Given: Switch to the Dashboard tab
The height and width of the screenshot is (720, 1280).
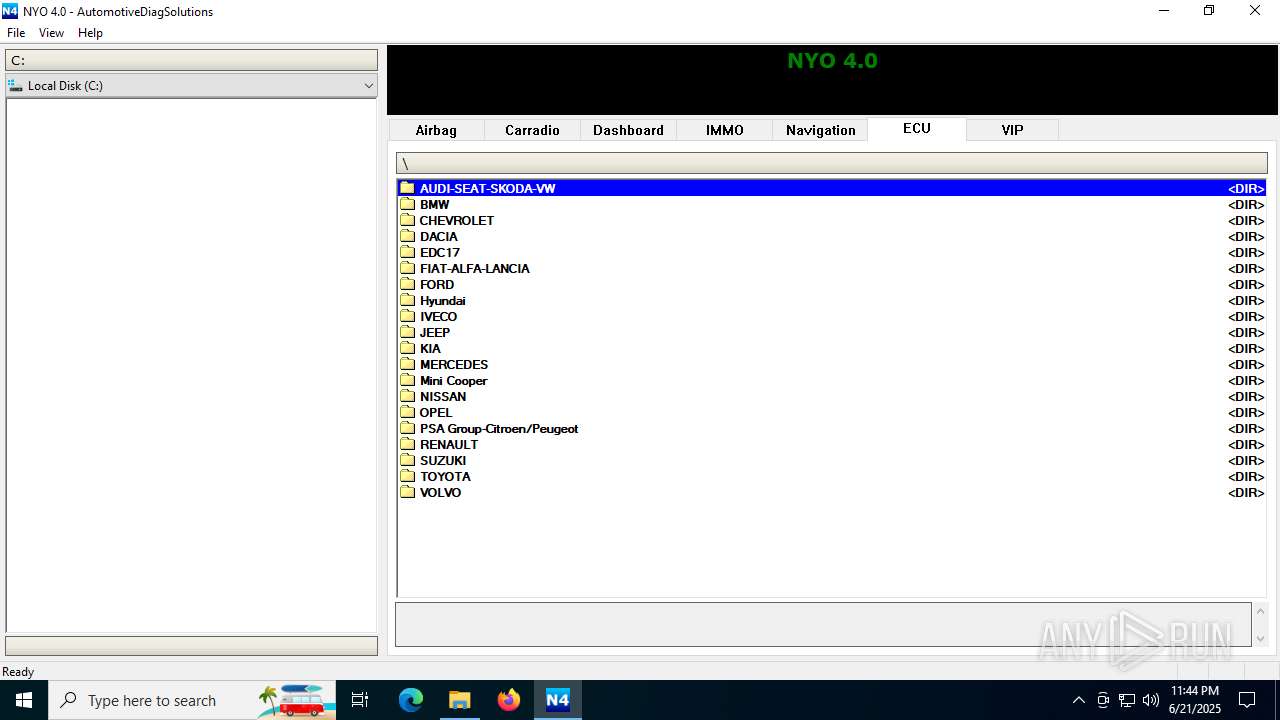Looking at the screenshot, I should [628, 130].
